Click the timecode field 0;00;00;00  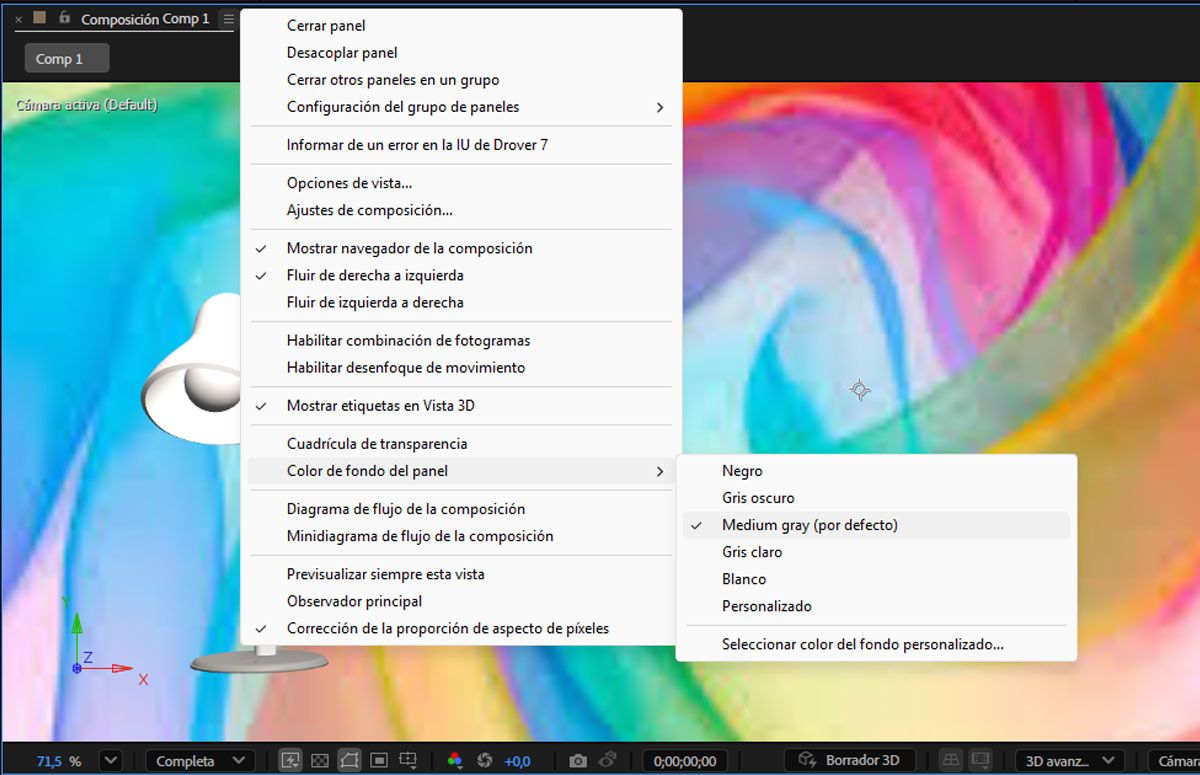[684, 760]
